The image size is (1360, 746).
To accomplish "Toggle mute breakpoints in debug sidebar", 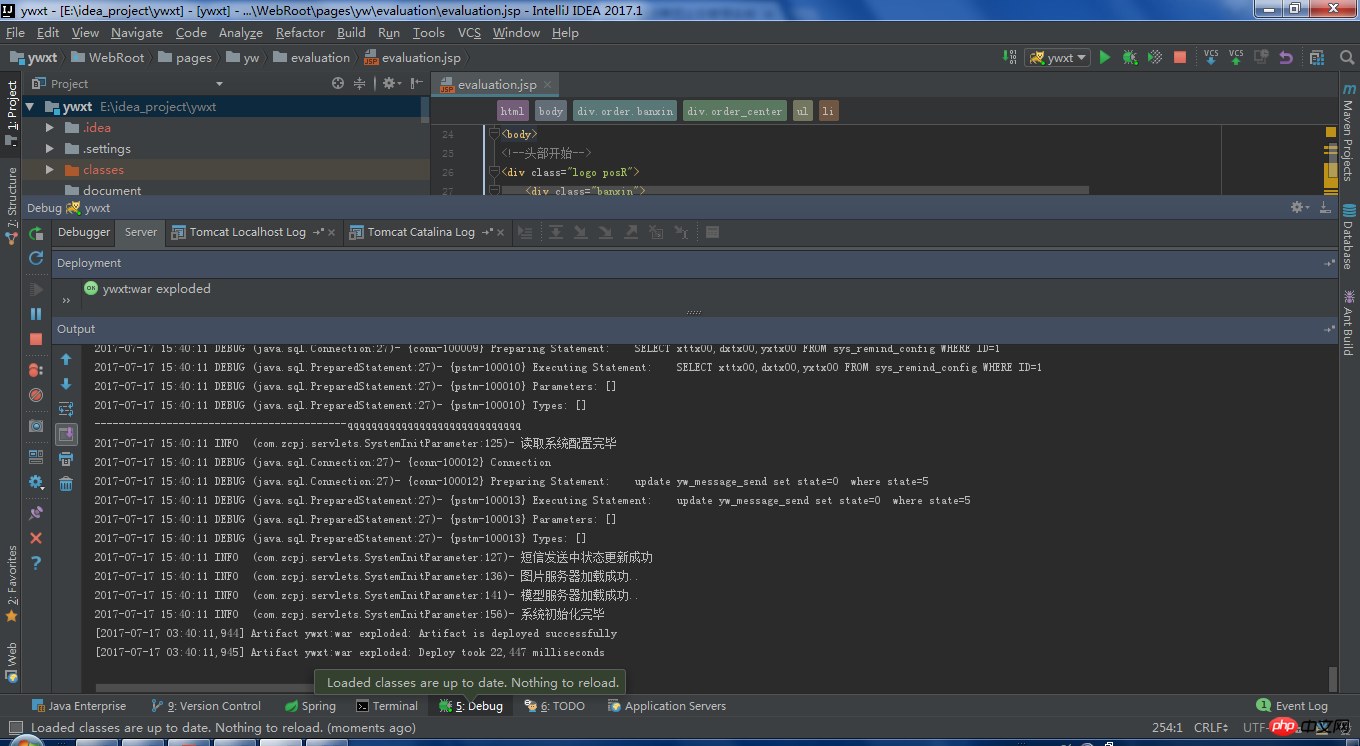I will point(36,395).
